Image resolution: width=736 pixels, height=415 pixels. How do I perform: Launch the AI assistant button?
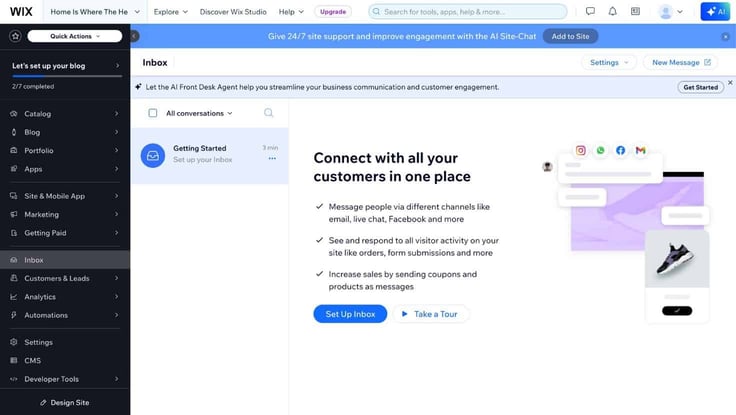coord(715,12)
